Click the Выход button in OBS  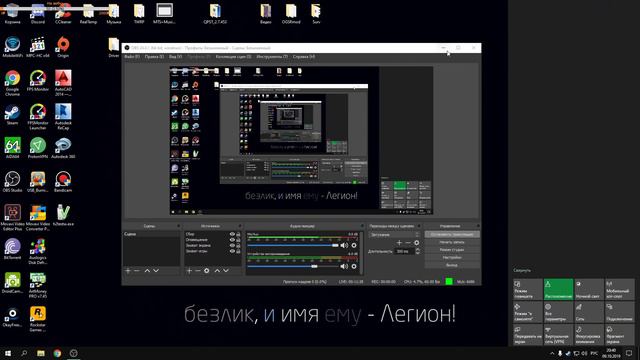click(452, 265)
